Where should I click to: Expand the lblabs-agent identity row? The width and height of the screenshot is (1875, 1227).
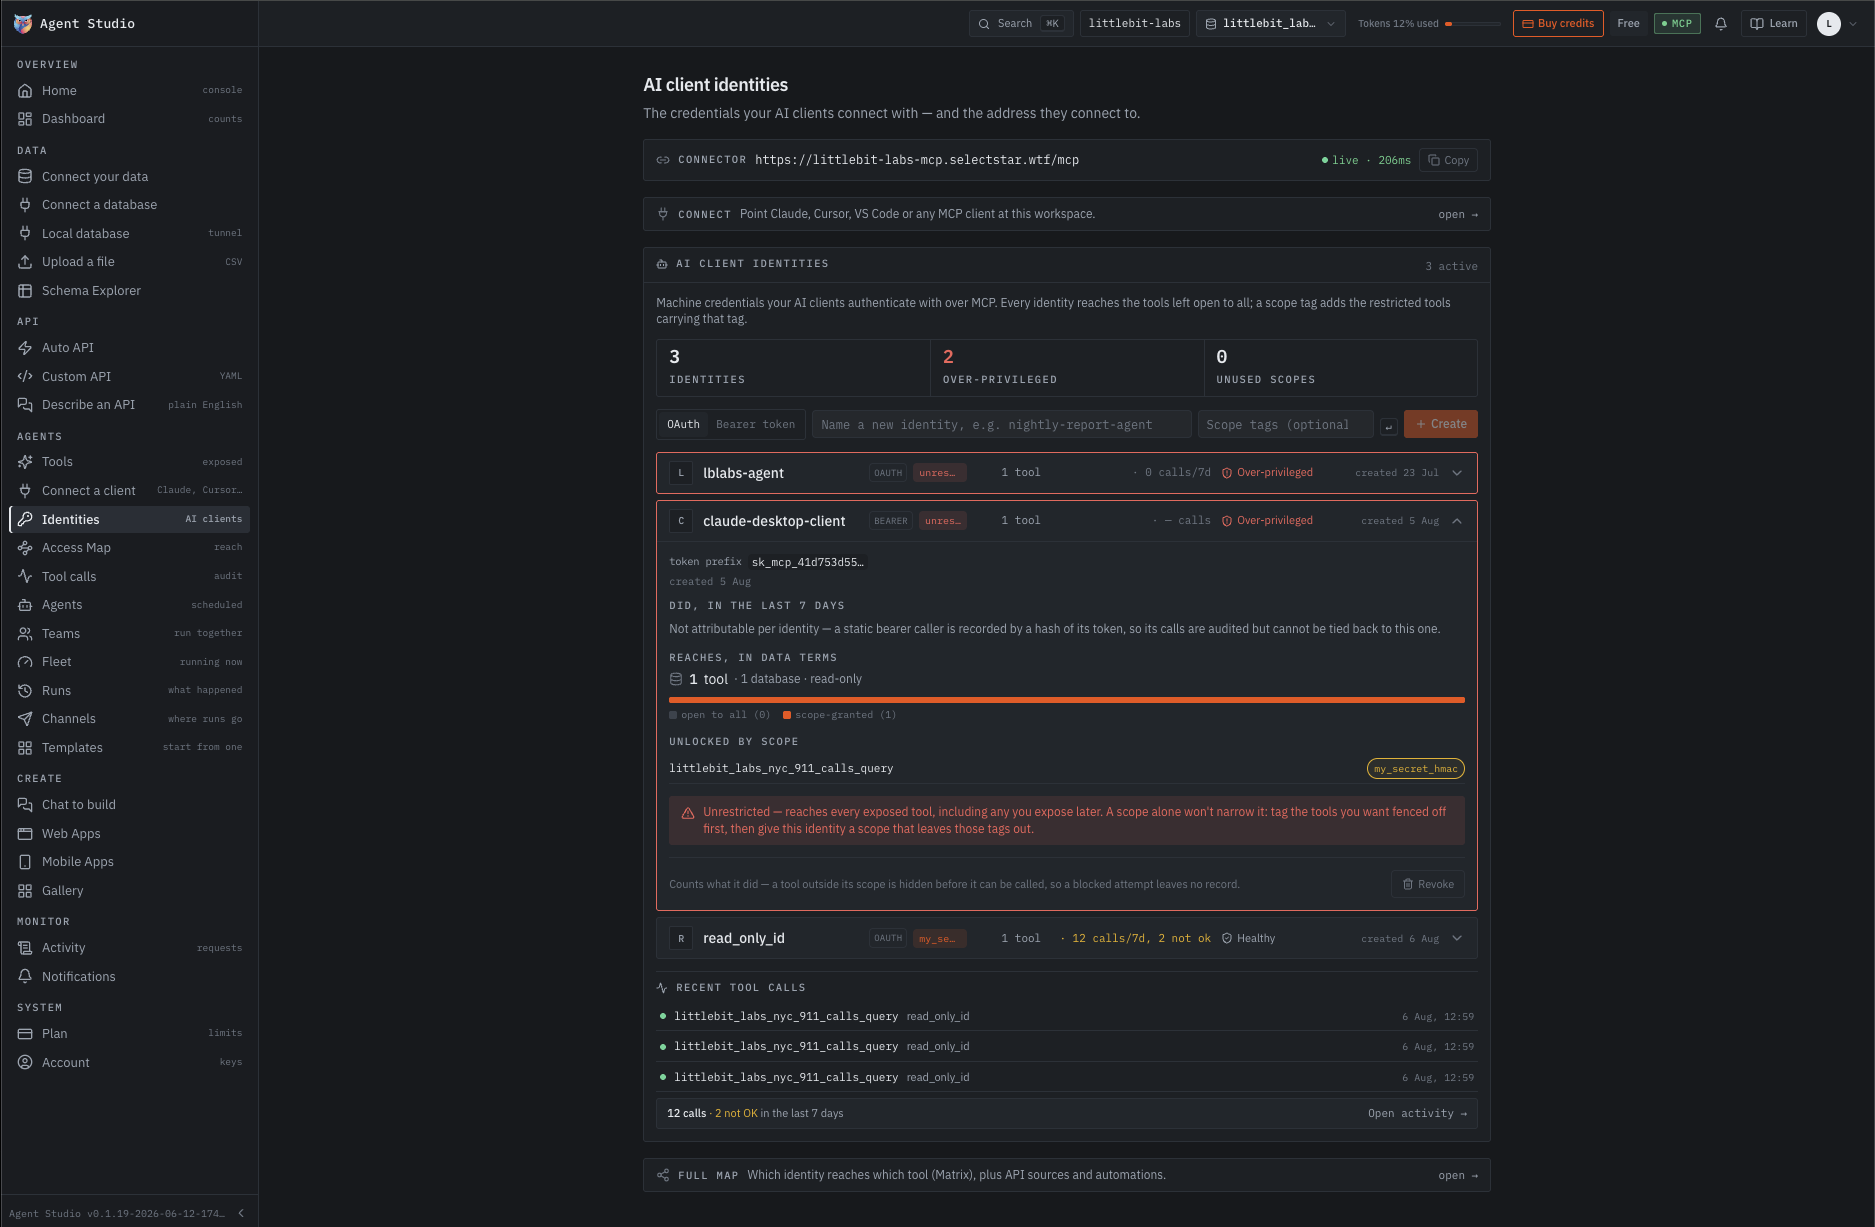pos(1457,473)
